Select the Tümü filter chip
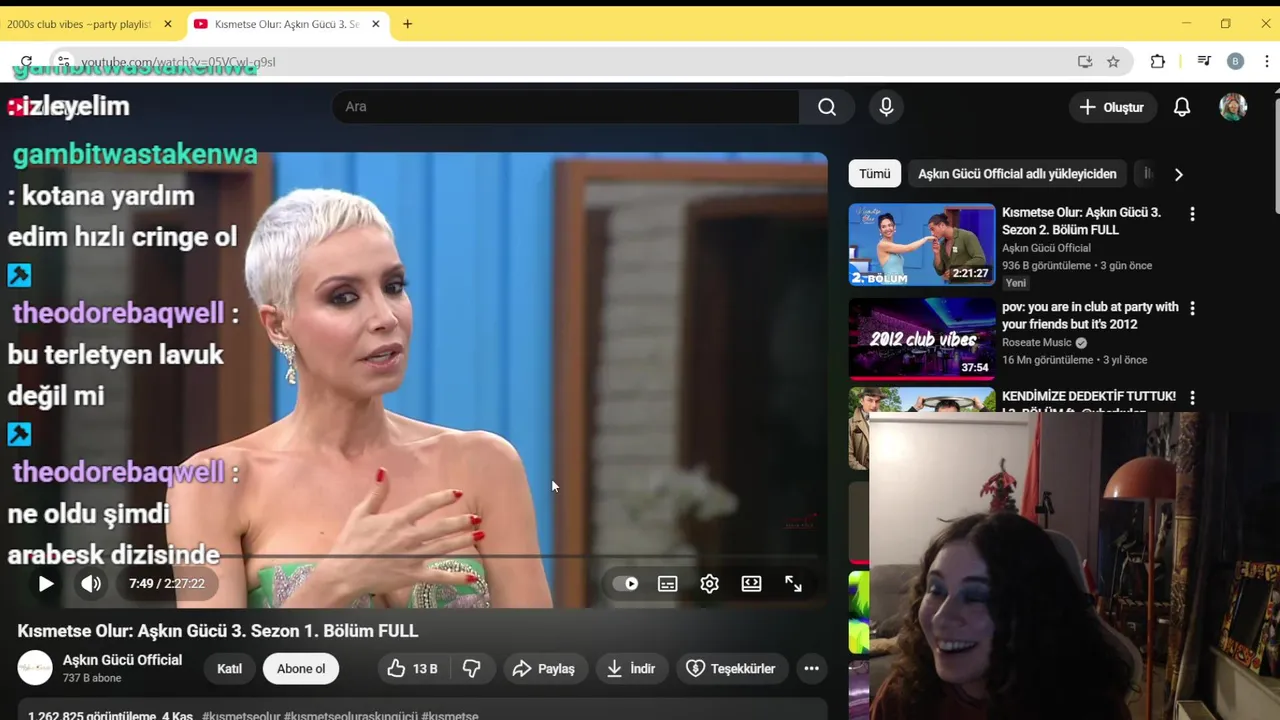 pyautogui.click(x=874, y=174)
